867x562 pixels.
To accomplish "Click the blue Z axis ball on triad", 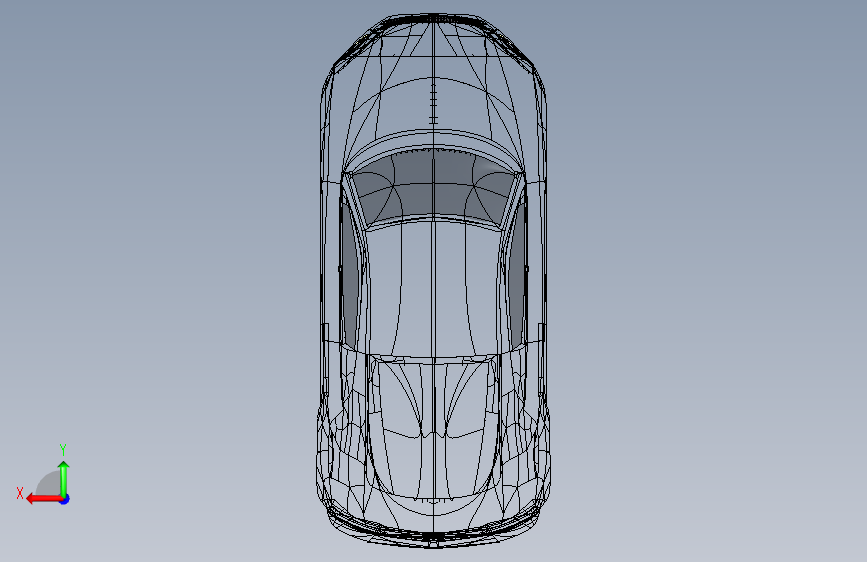I will tap(65, 499).
